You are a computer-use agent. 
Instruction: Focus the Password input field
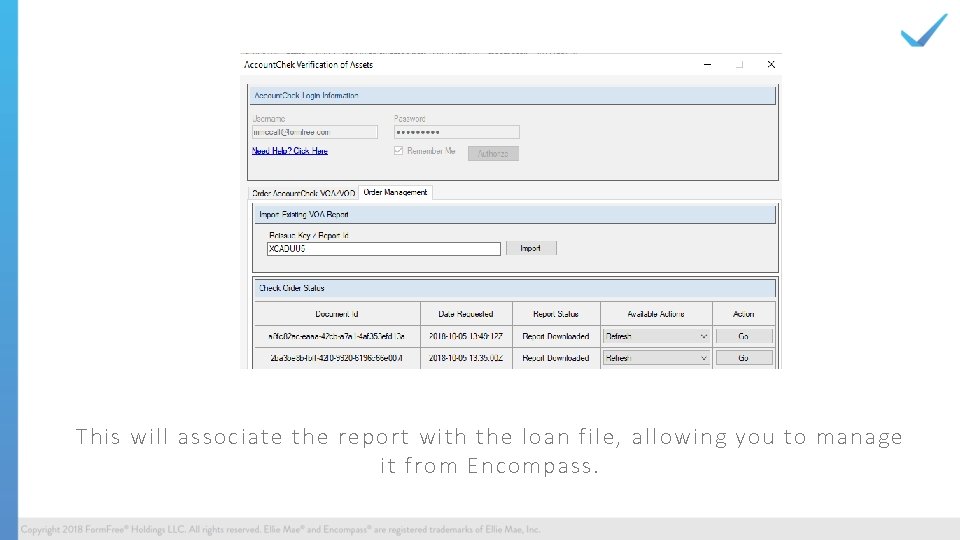(x=457, y=132)
